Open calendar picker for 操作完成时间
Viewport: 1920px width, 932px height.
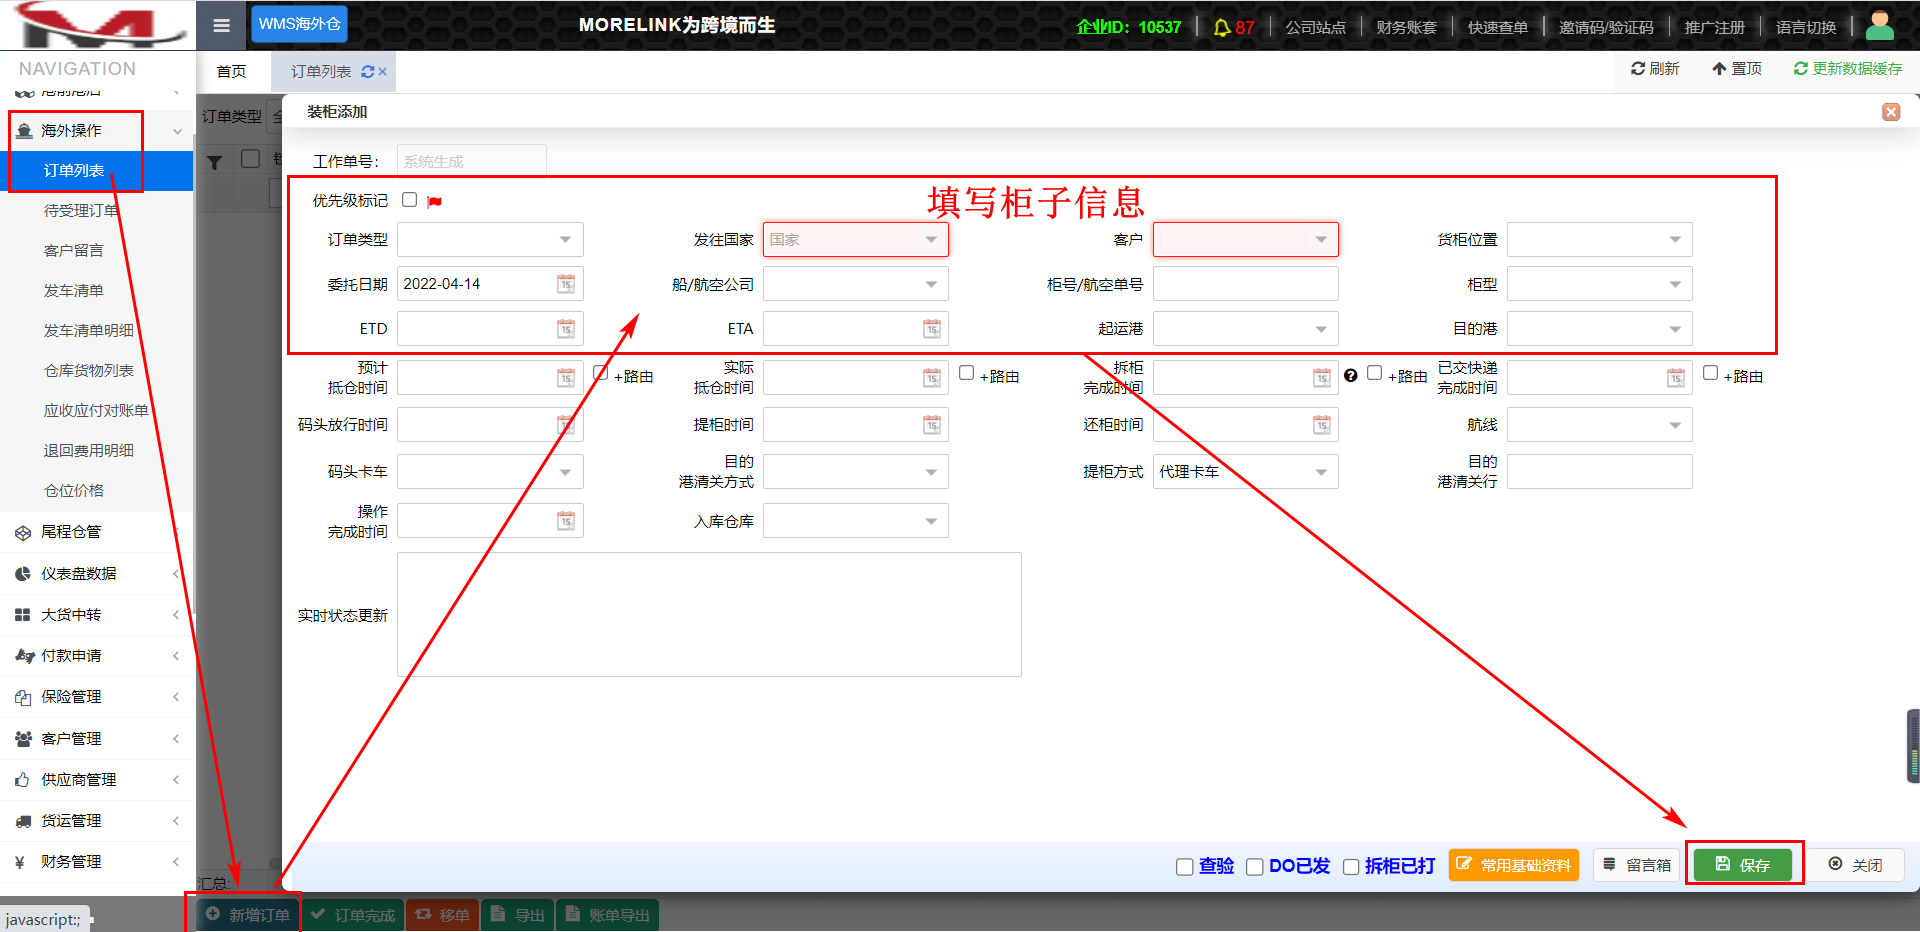(566, 521)
